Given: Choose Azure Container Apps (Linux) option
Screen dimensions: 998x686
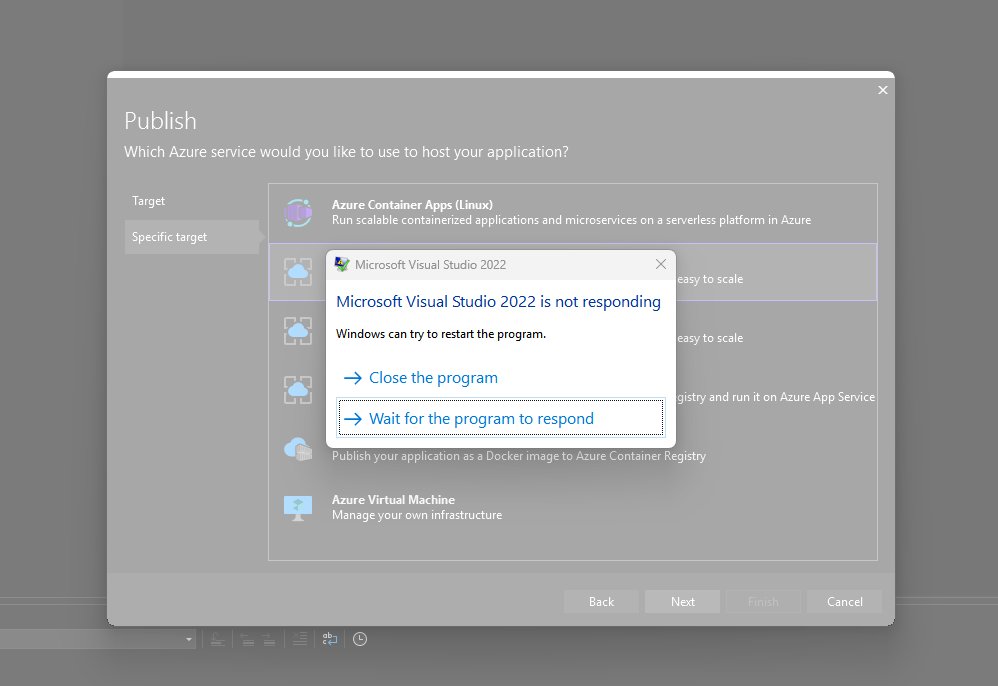Looking at the screenshot, I should pos(573,213).
